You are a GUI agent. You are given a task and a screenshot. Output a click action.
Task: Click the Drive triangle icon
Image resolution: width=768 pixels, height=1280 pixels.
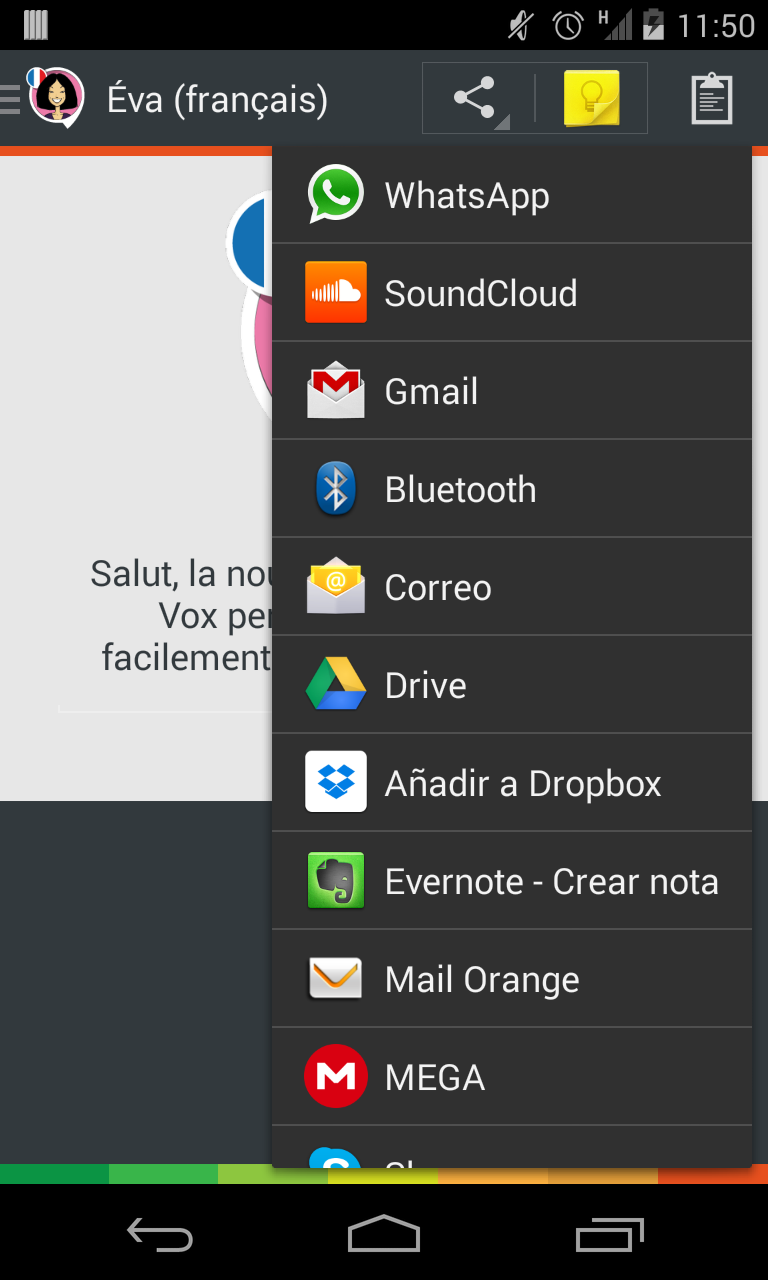coord(336,685)
